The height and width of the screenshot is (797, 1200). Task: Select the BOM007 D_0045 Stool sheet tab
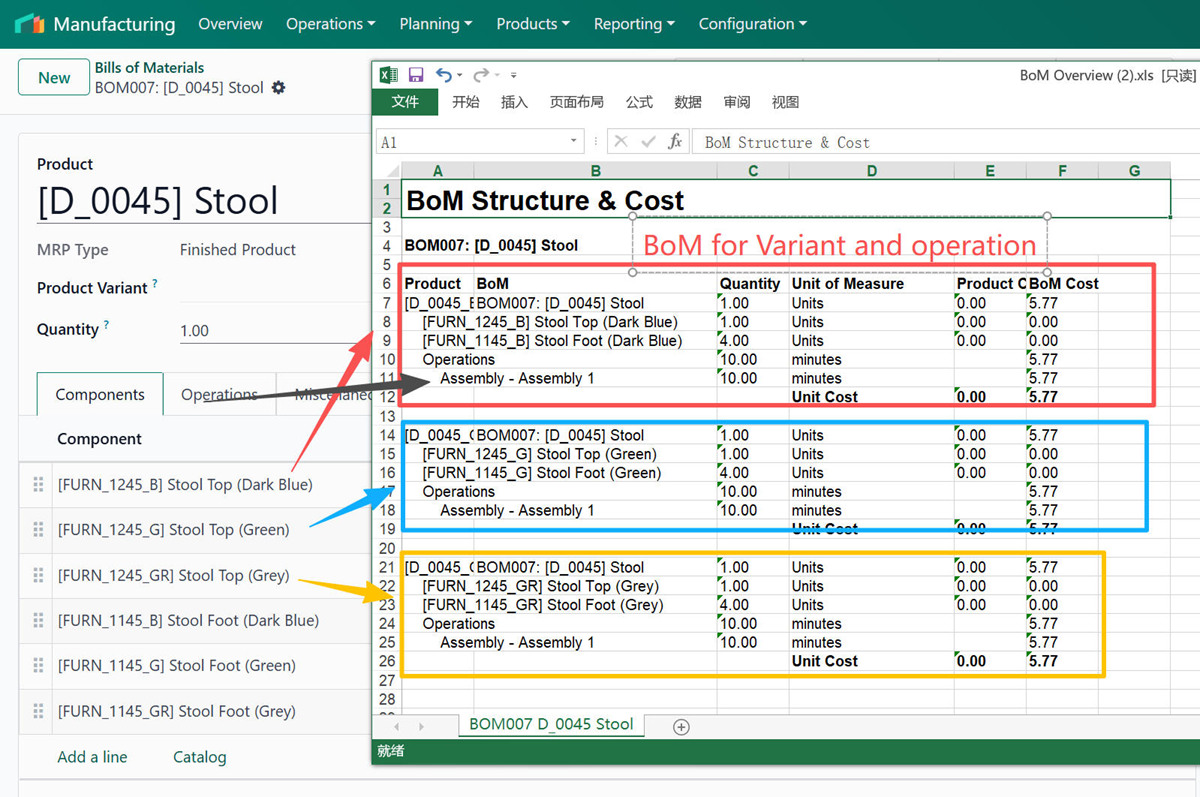click(551, 725)
